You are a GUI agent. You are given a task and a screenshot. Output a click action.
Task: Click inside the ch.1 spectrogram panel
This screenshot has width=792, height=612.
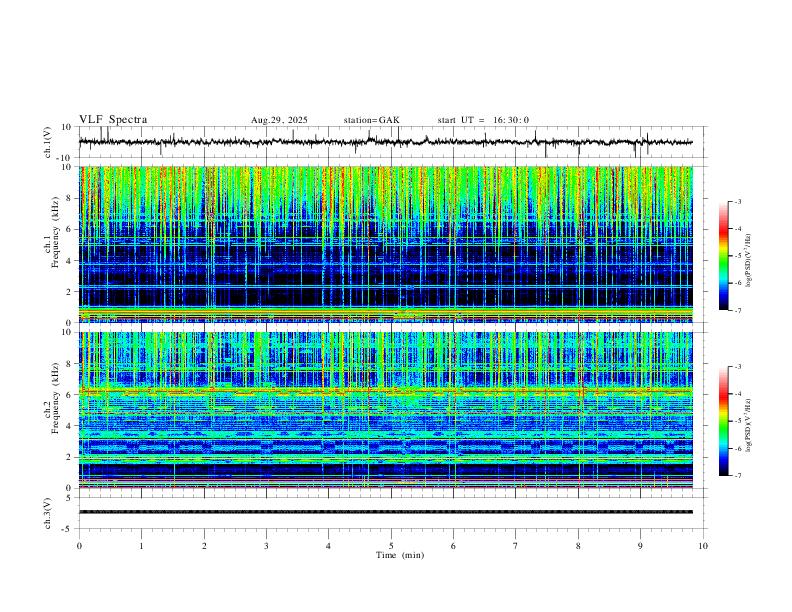(386, 244)
